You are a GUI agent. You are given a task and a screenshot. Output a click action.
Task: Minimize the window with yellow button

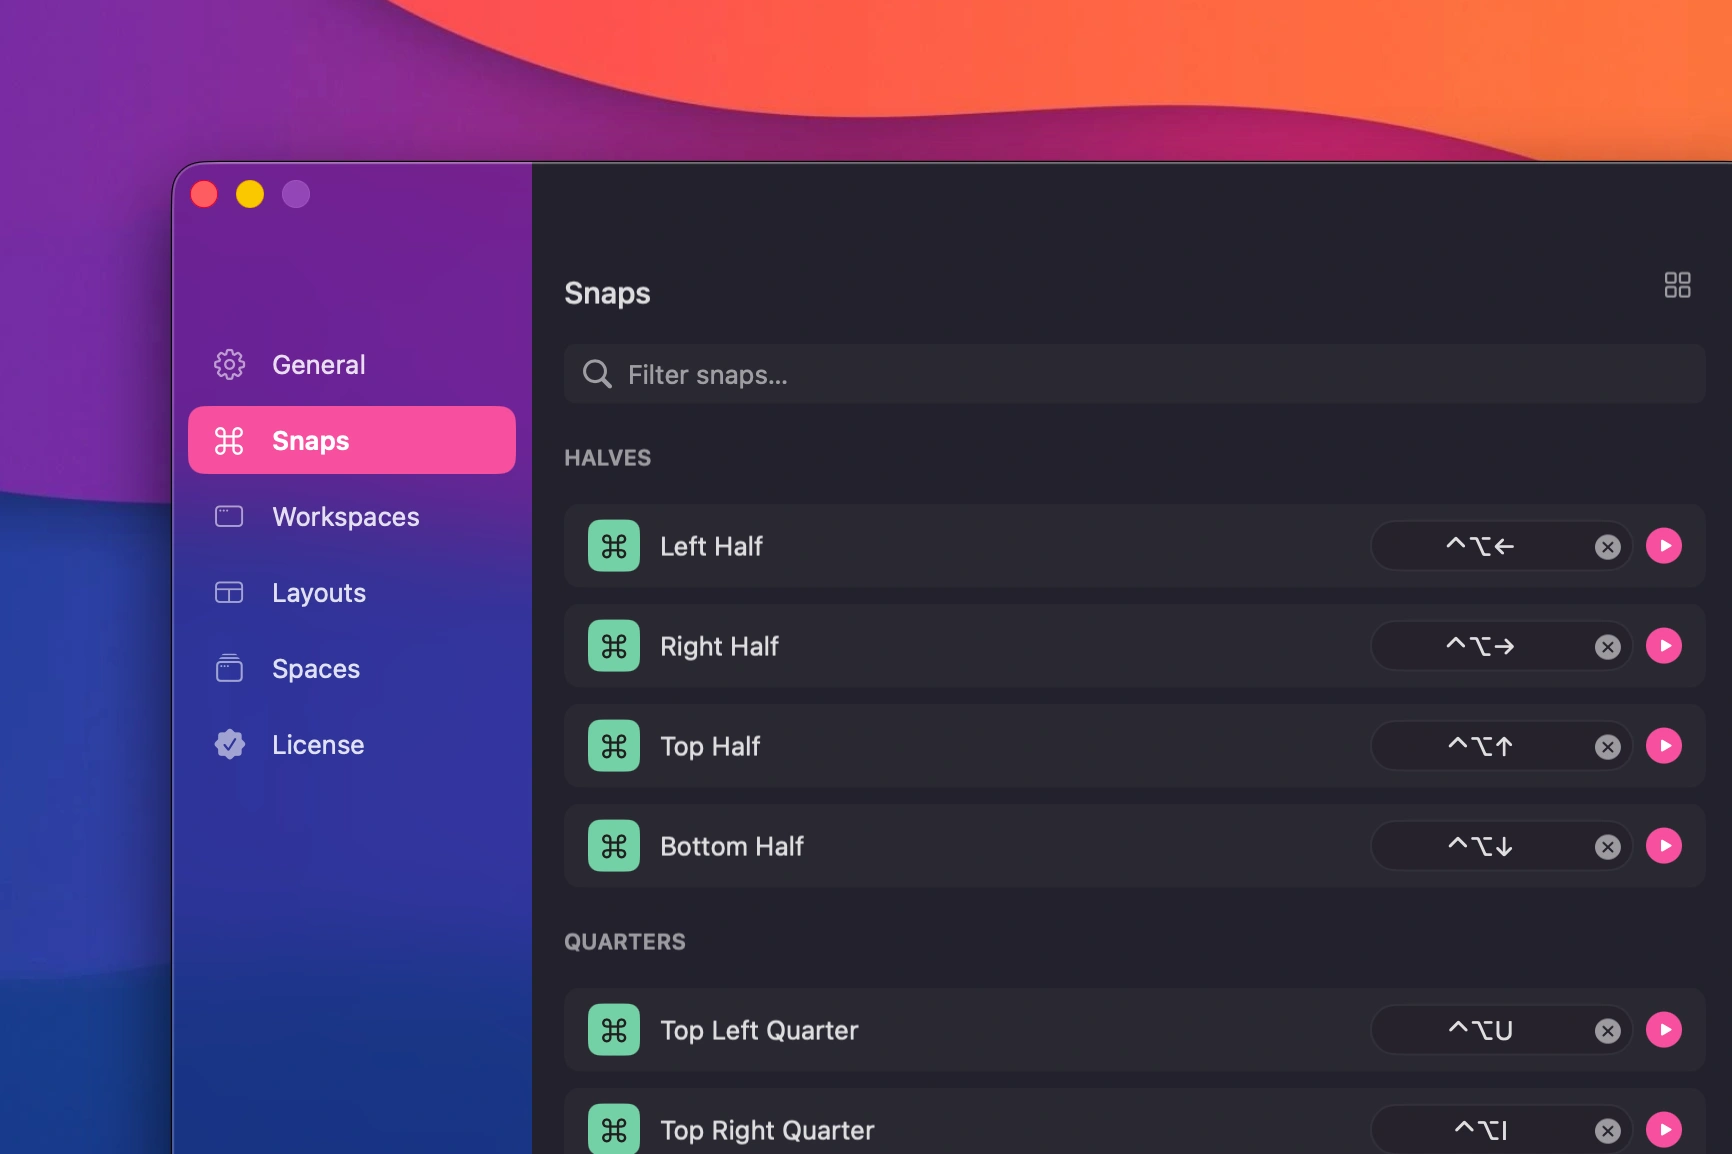point(250,194)
